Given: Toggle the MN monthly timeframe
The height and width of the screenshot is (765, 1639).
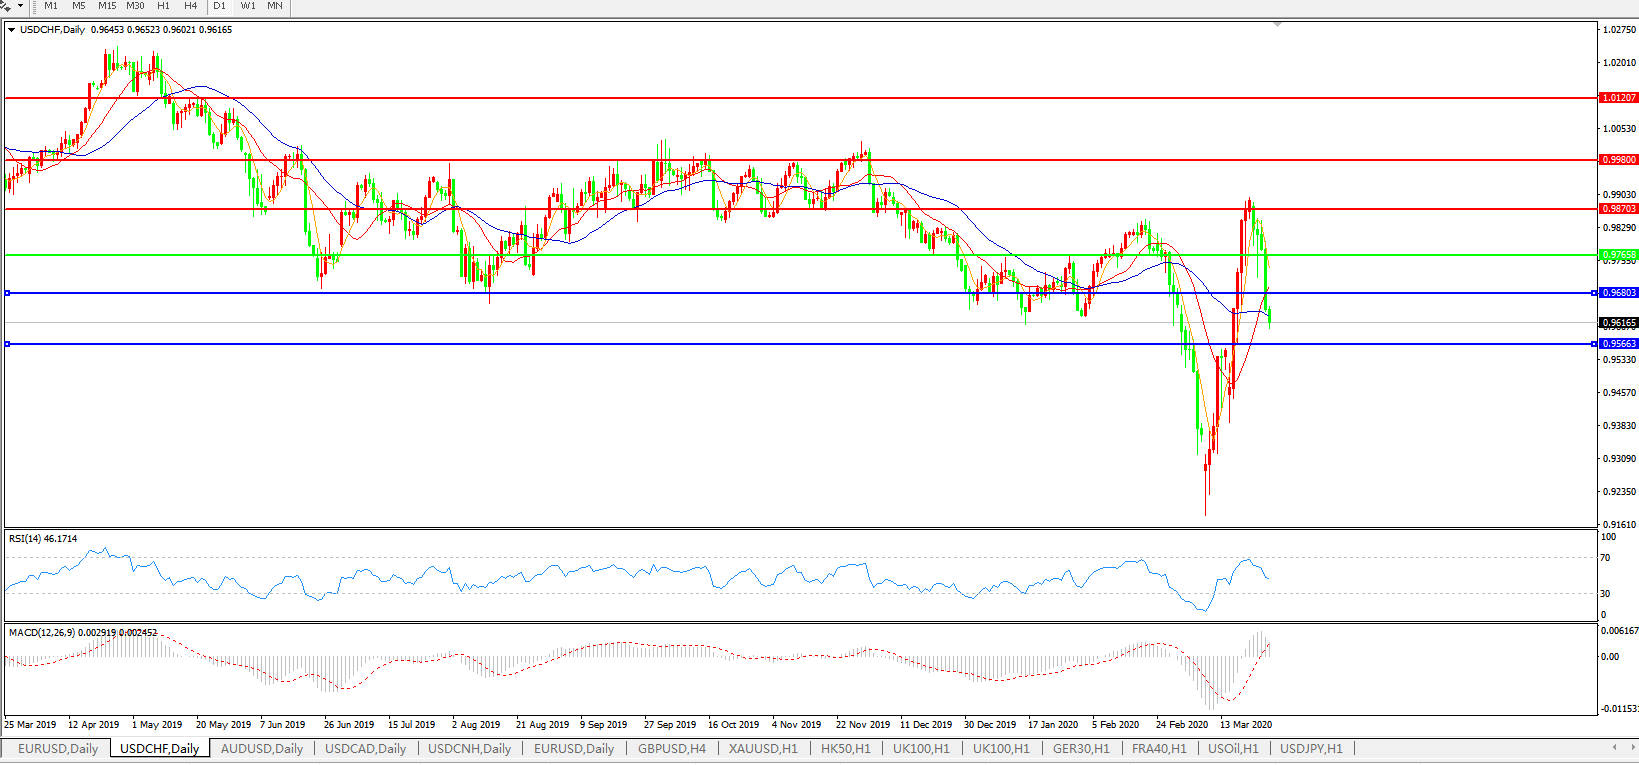Looking at the screenshot, I should click(x=275, y=6).
